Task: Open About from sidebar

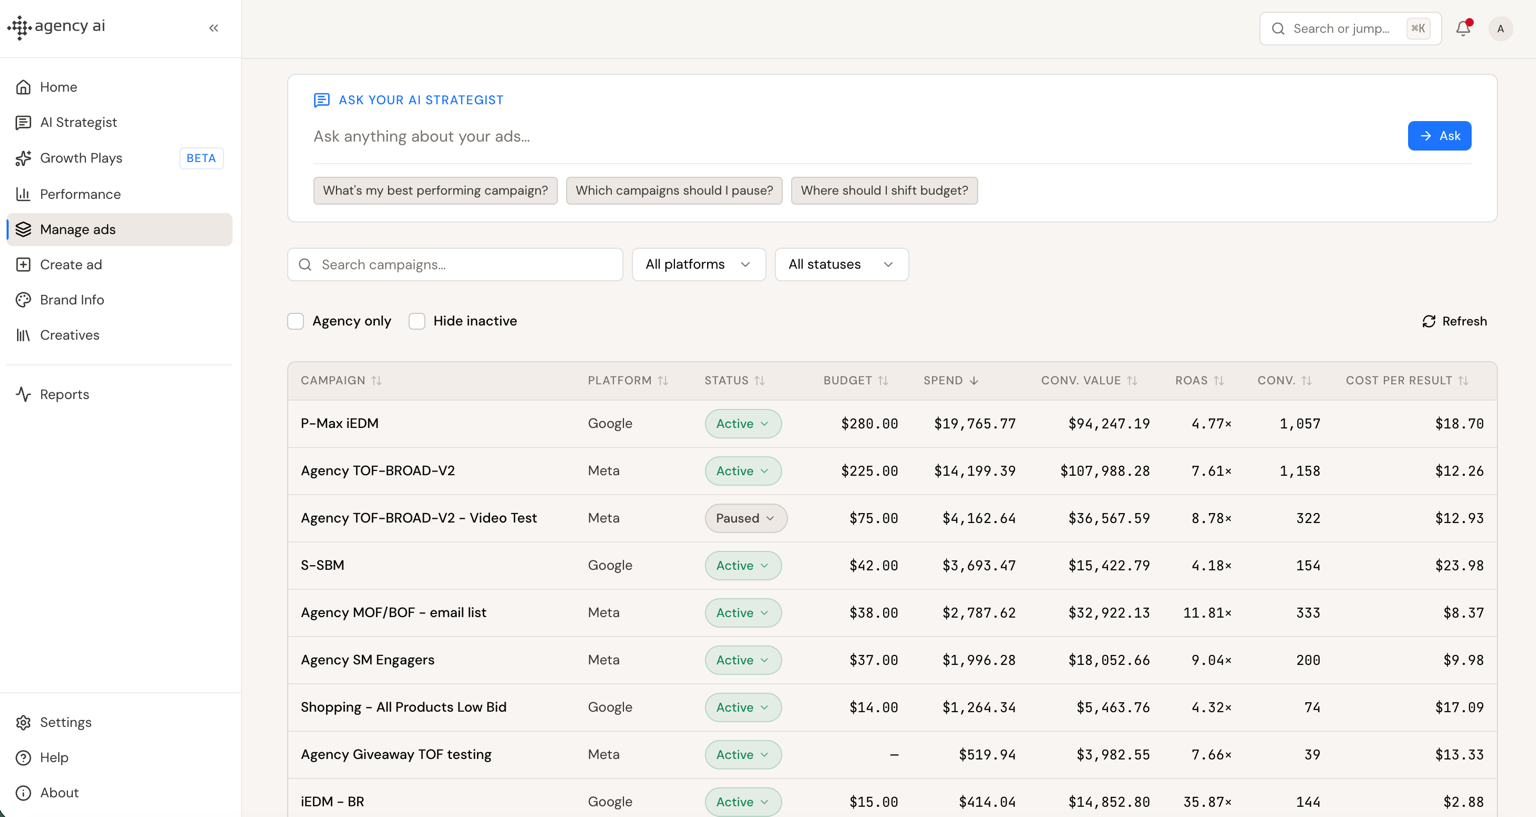Action: [x=119, y=793]
